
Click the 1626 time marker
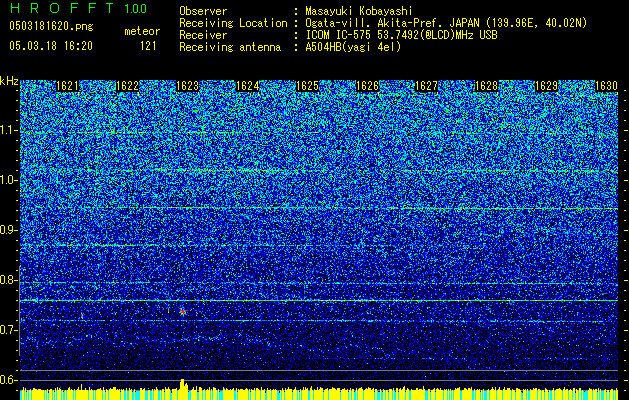tap(367, 86)
